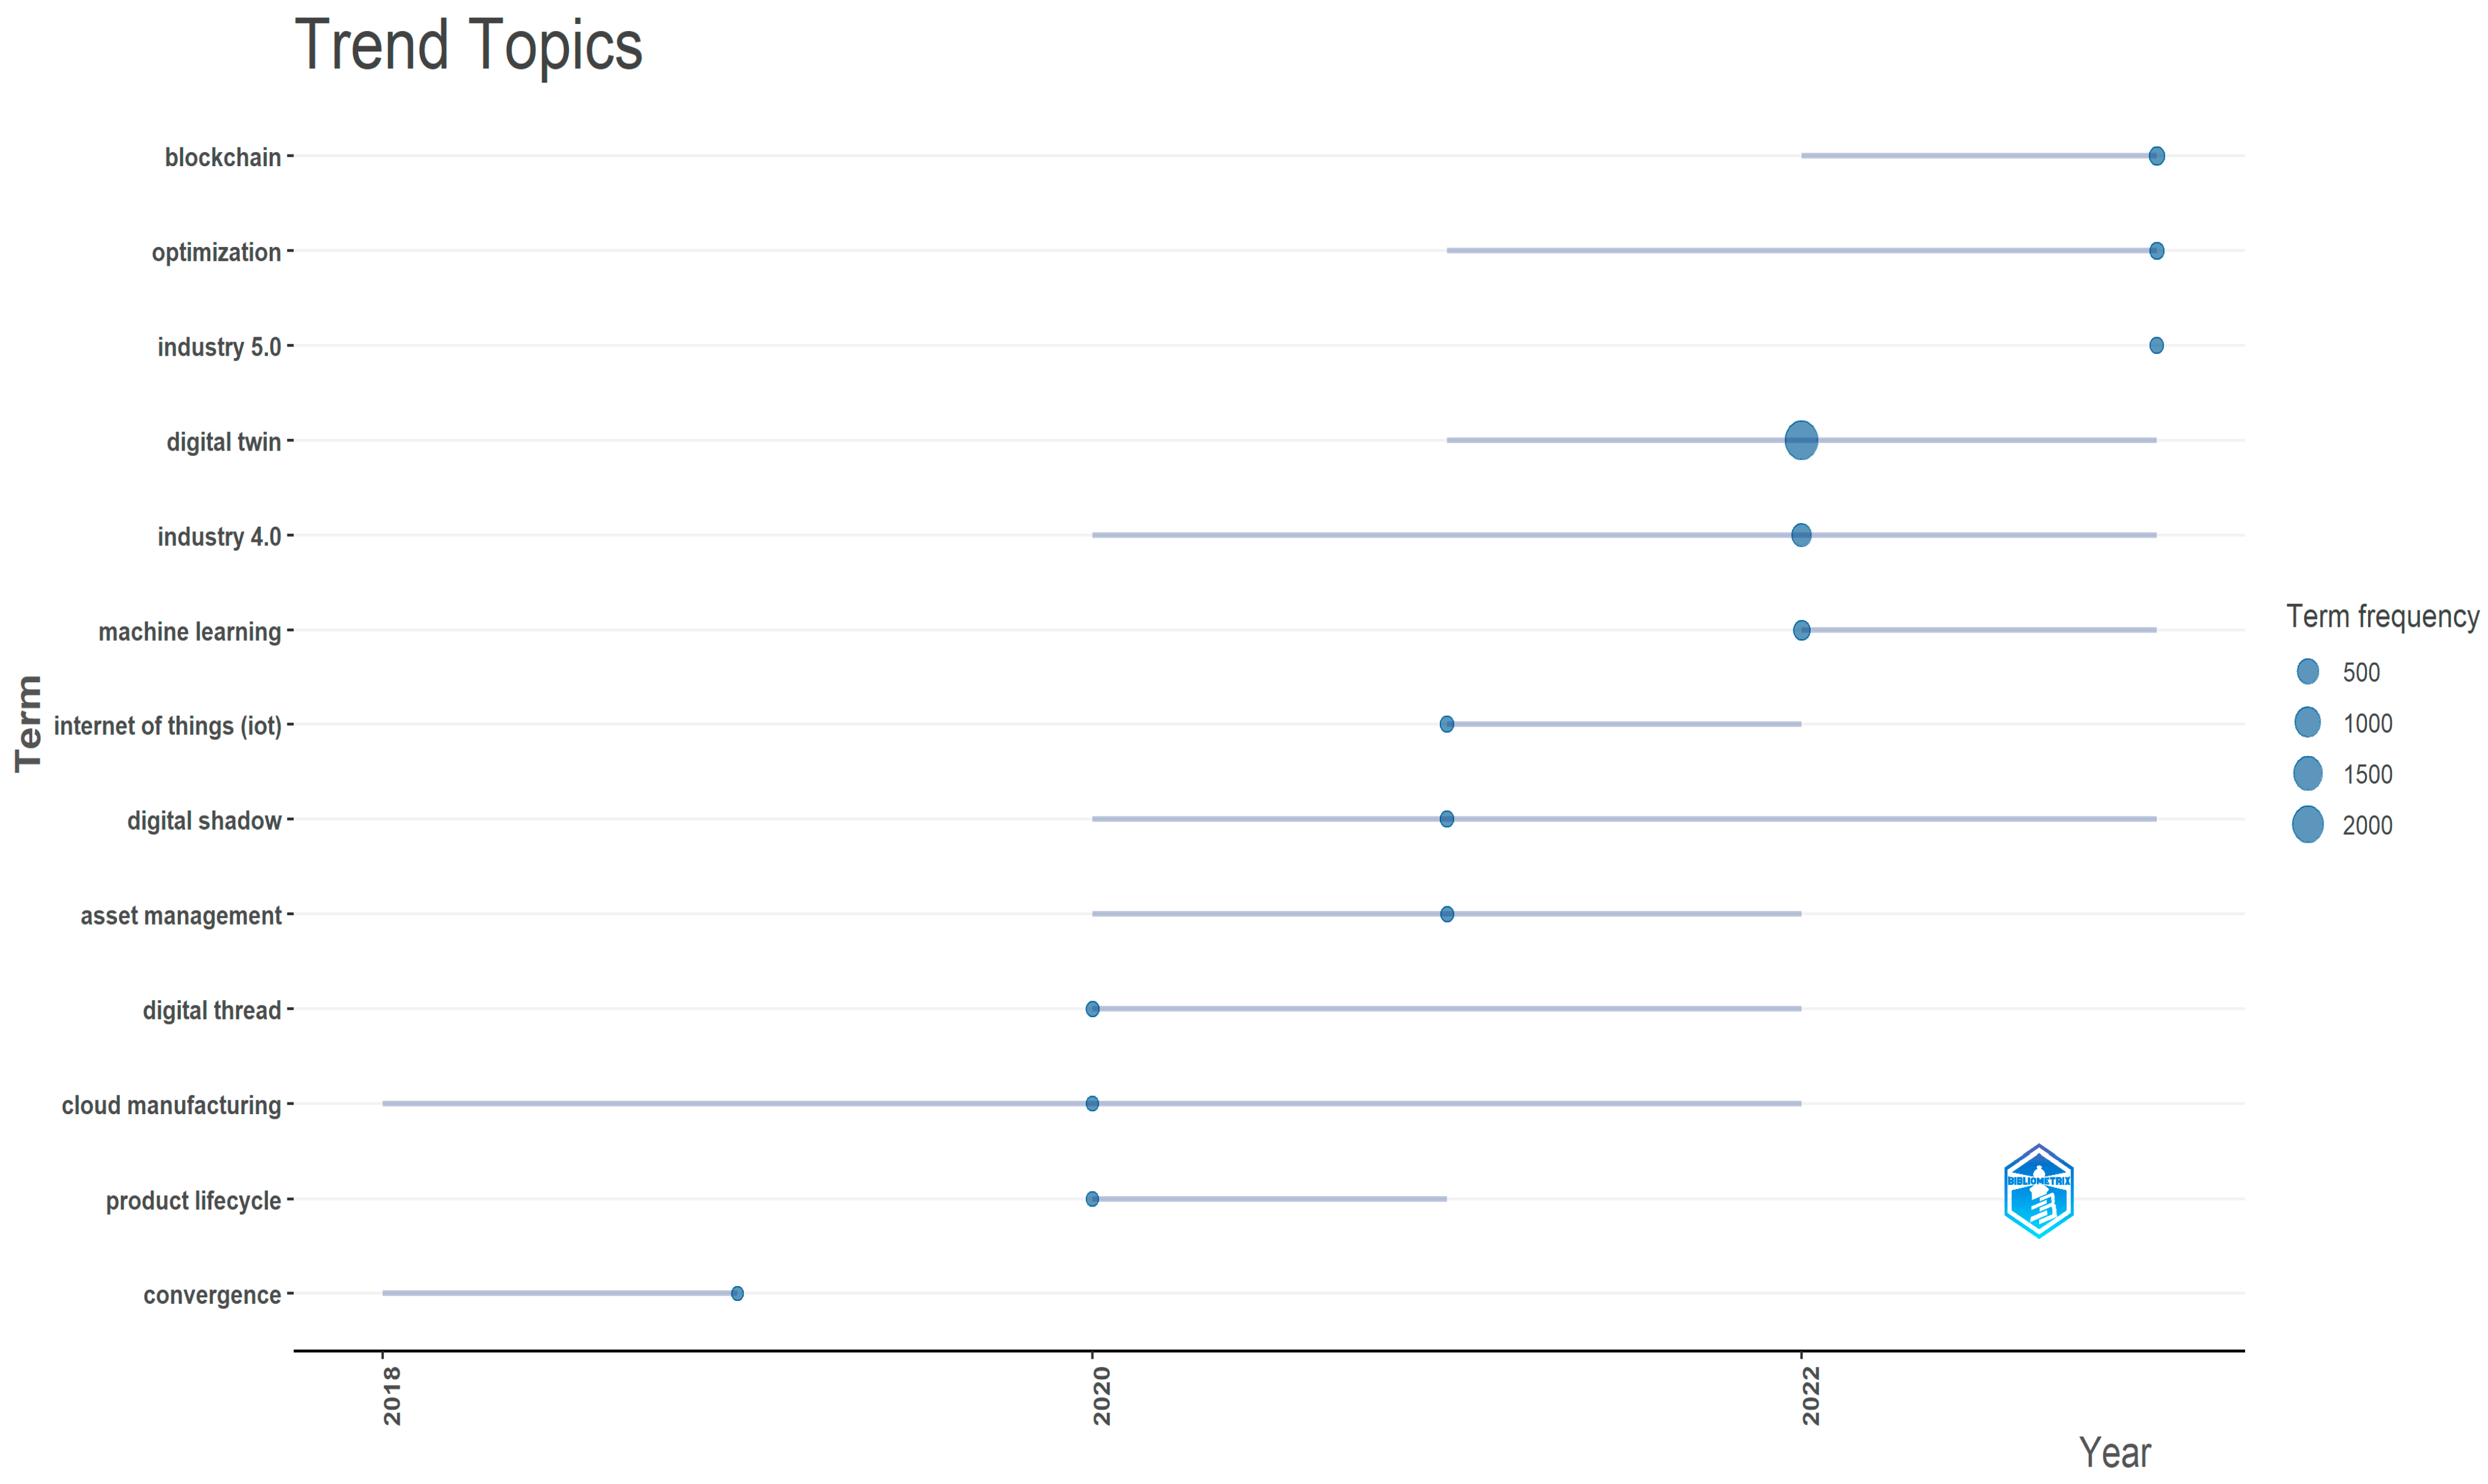Click the 2020 year axis label
Screen dimensions: 2488x1484
coord(1101,1395)
